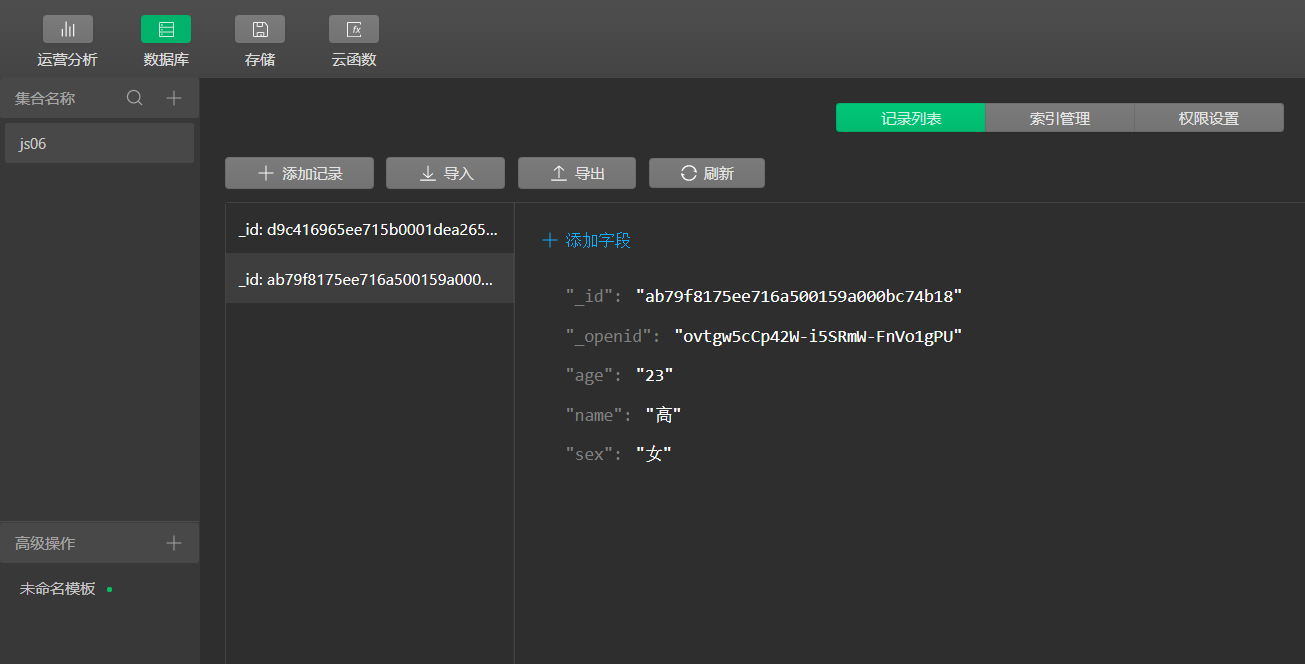Open the 运营分析 analytics icon
This screenshot has height=664, width=1305.
tap(68, 29)
